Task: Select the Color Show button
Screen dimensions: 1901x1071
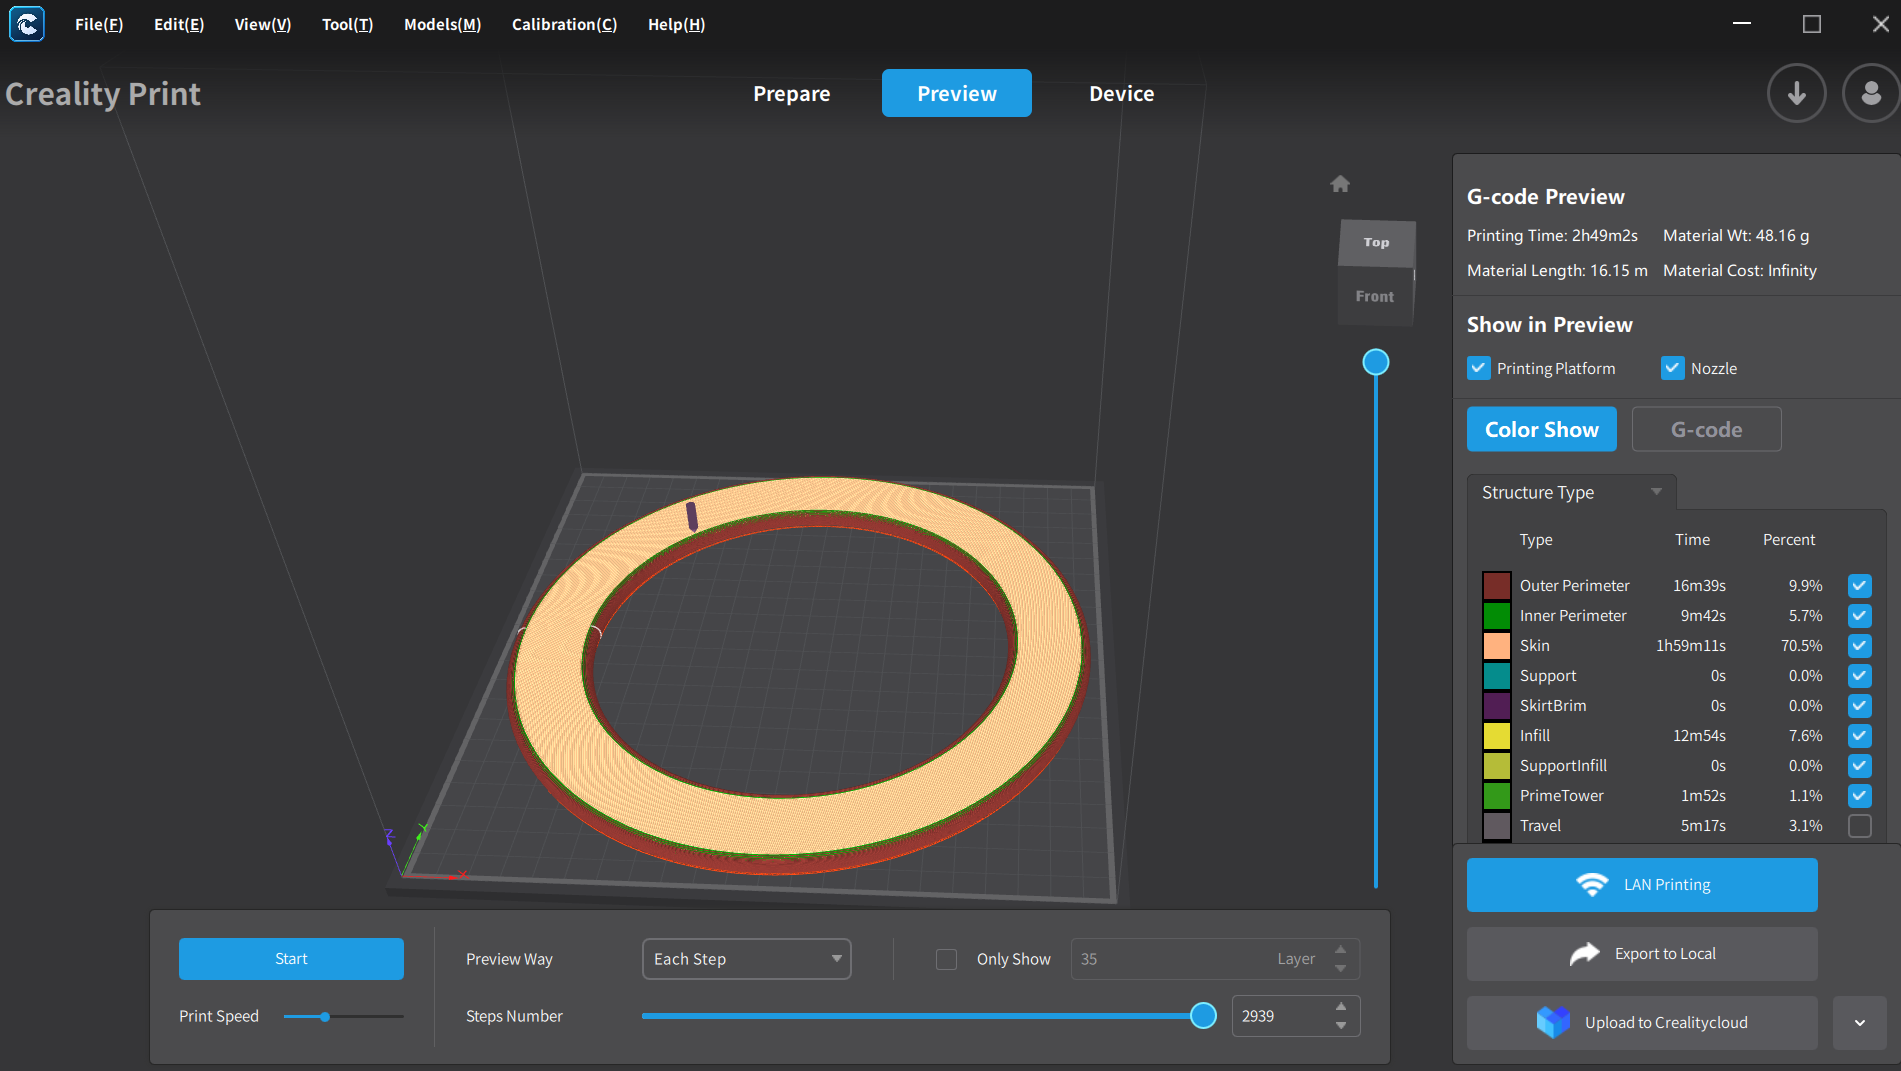Action: (x=1542, y=429)
